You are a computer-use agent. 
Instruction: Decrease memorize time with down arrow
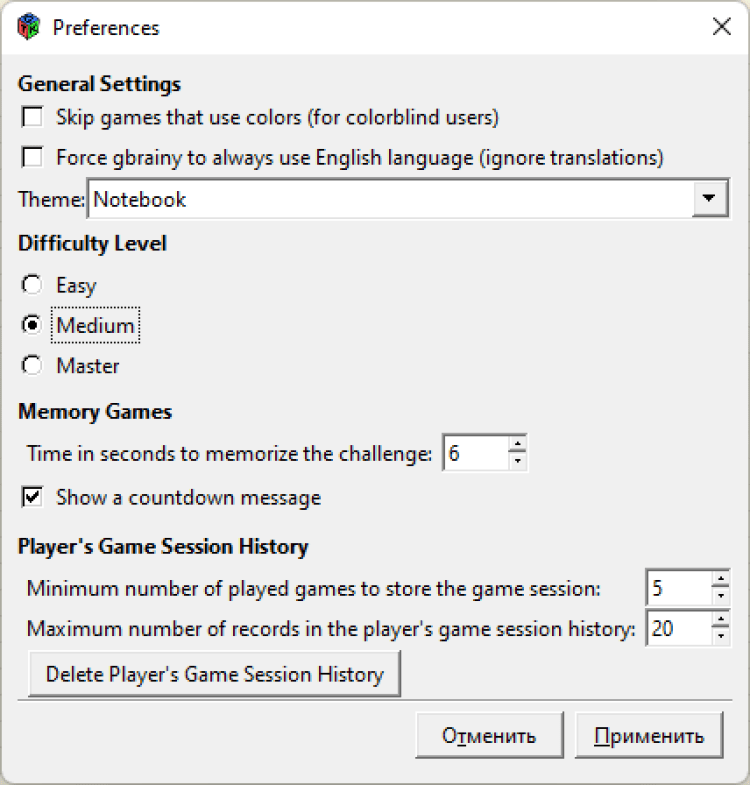click(x=517, y=462)
